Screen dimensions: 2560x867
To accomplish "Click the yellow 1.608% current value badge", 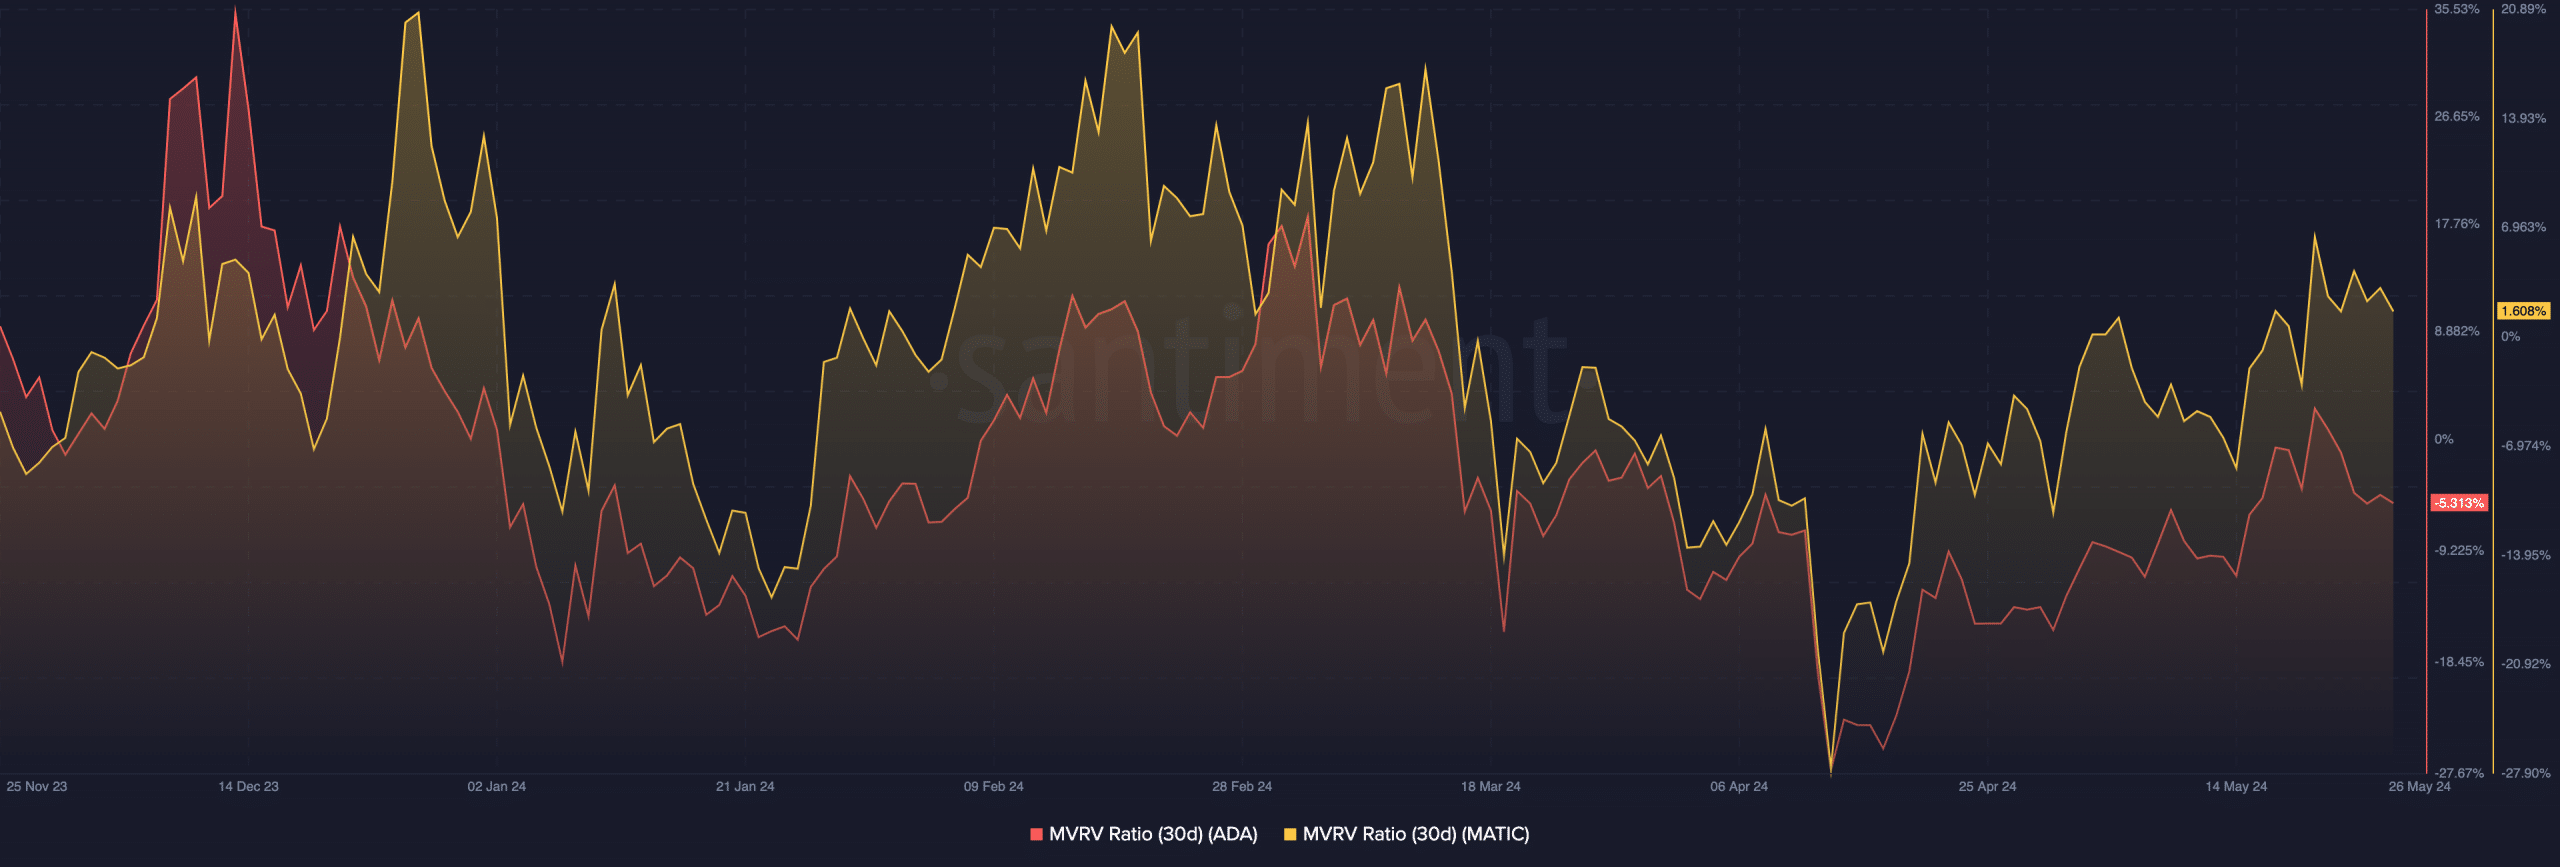I will [2523, 311].
